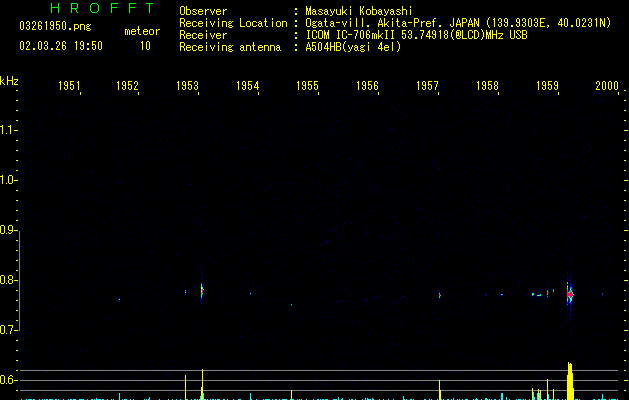Click the Receiving Location label
Viewport: 629px width, 400px height.
[x=233, y=23]
